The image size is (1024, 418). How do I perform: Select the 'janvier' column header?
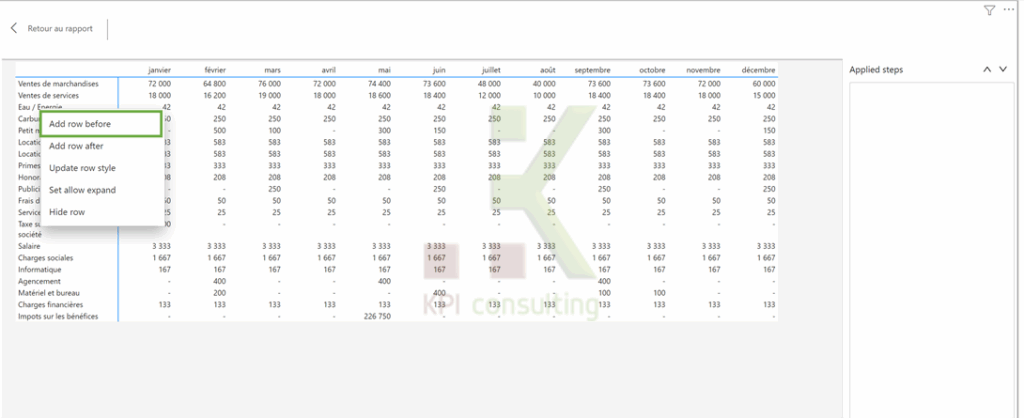pos(160,70)
